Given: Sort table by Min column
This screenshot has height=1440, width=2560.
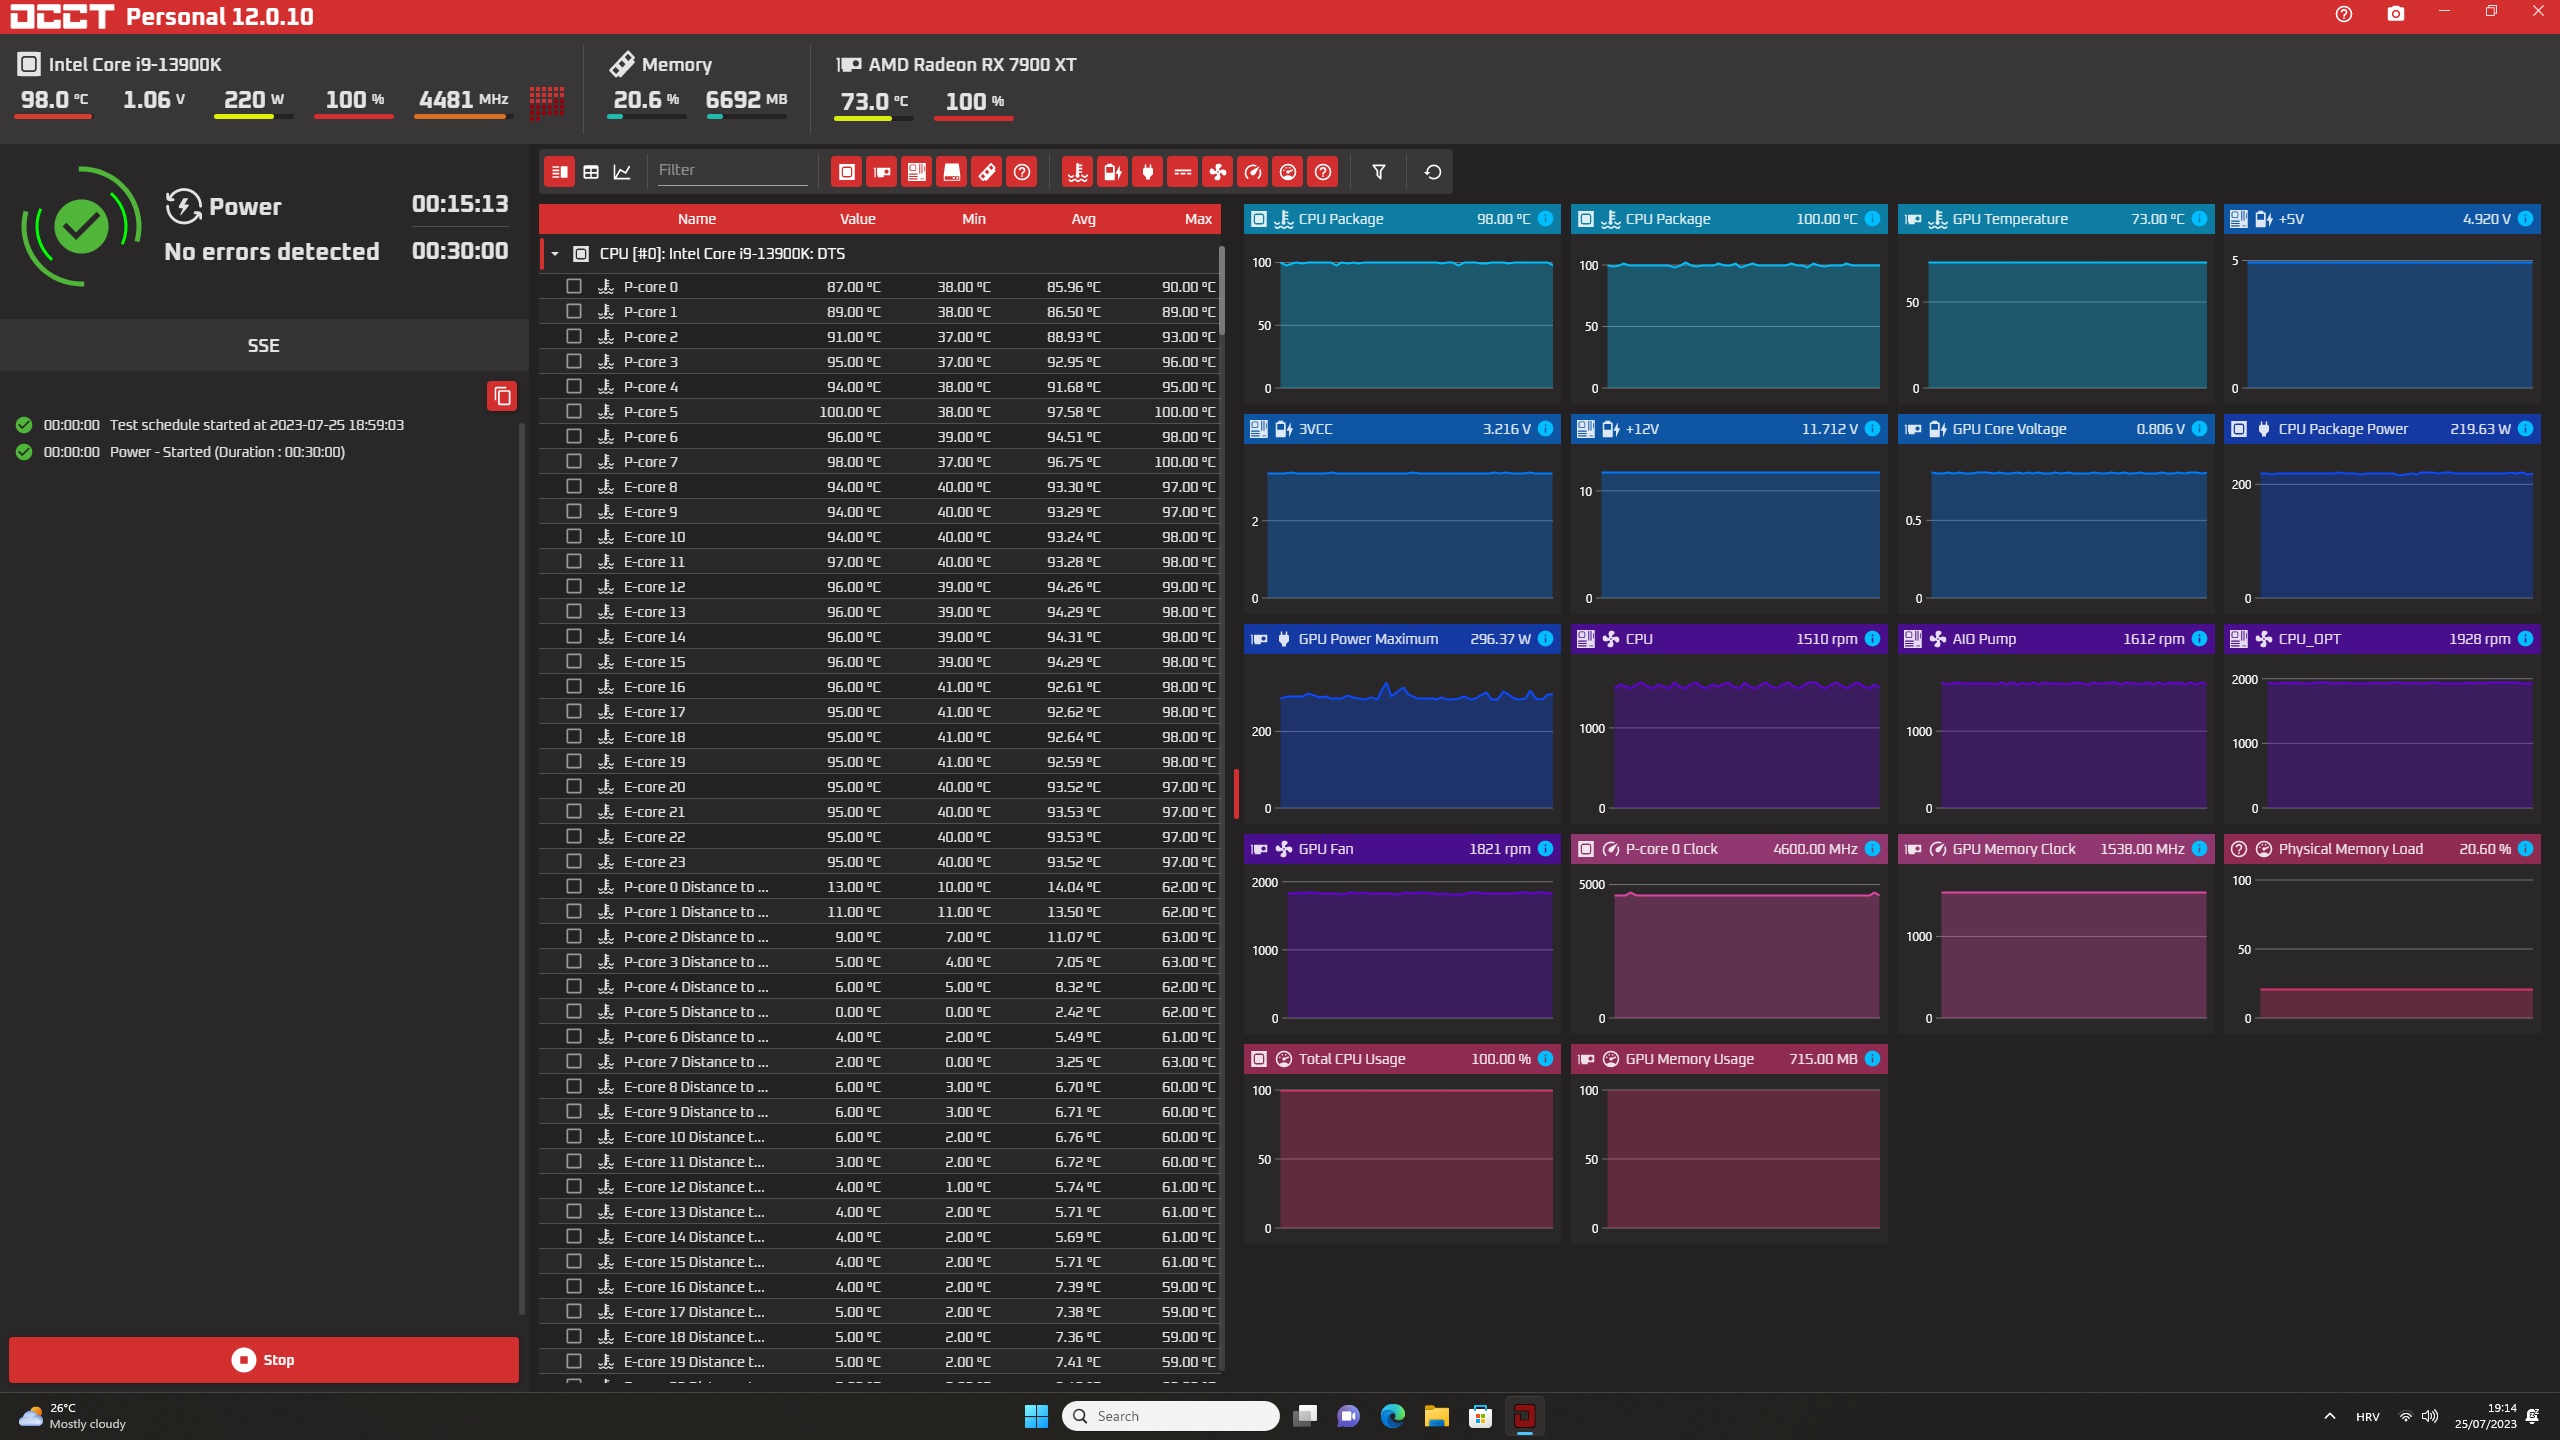Looking at the screenshot, I should pos(974,219).
